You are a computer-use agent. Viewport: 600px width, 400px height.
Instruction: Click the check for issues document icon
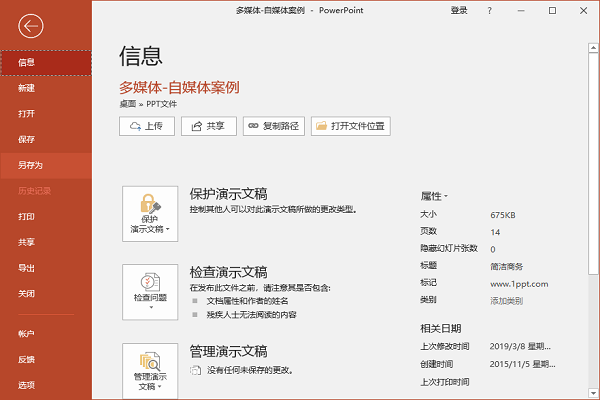150,282
